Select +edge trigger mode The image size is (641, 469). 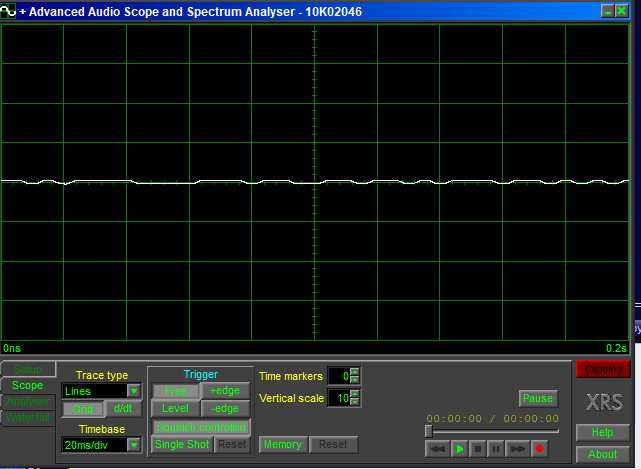click(225, 390)
